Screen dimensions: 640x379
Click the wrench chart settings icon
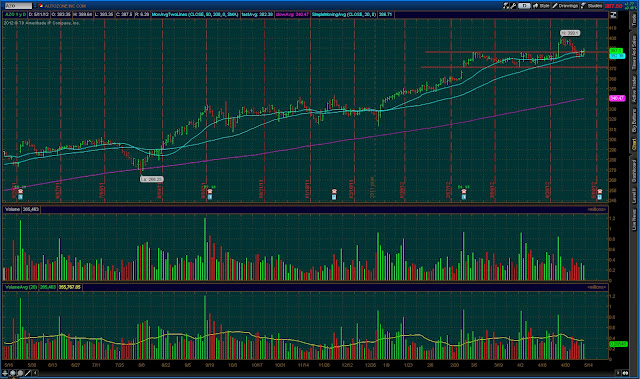point(513,6)
